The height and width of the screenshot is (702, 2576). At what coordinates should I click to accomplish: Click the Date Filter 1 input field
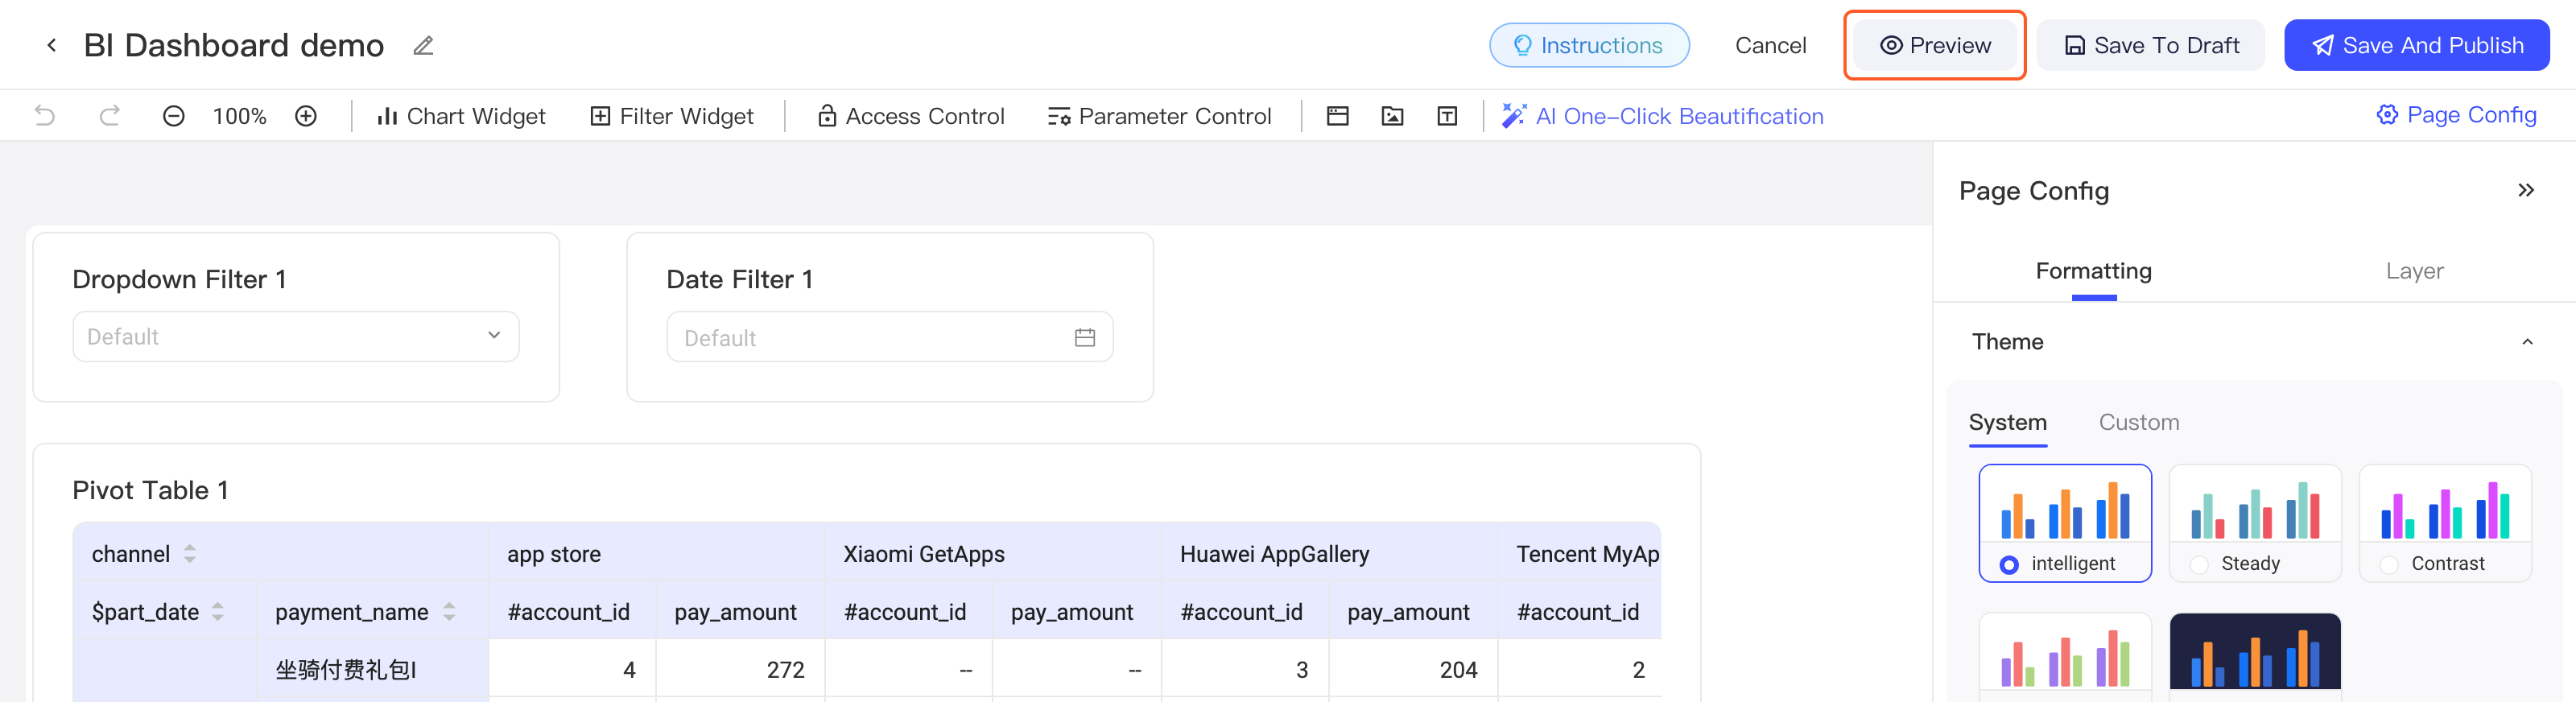coord(889,338)
